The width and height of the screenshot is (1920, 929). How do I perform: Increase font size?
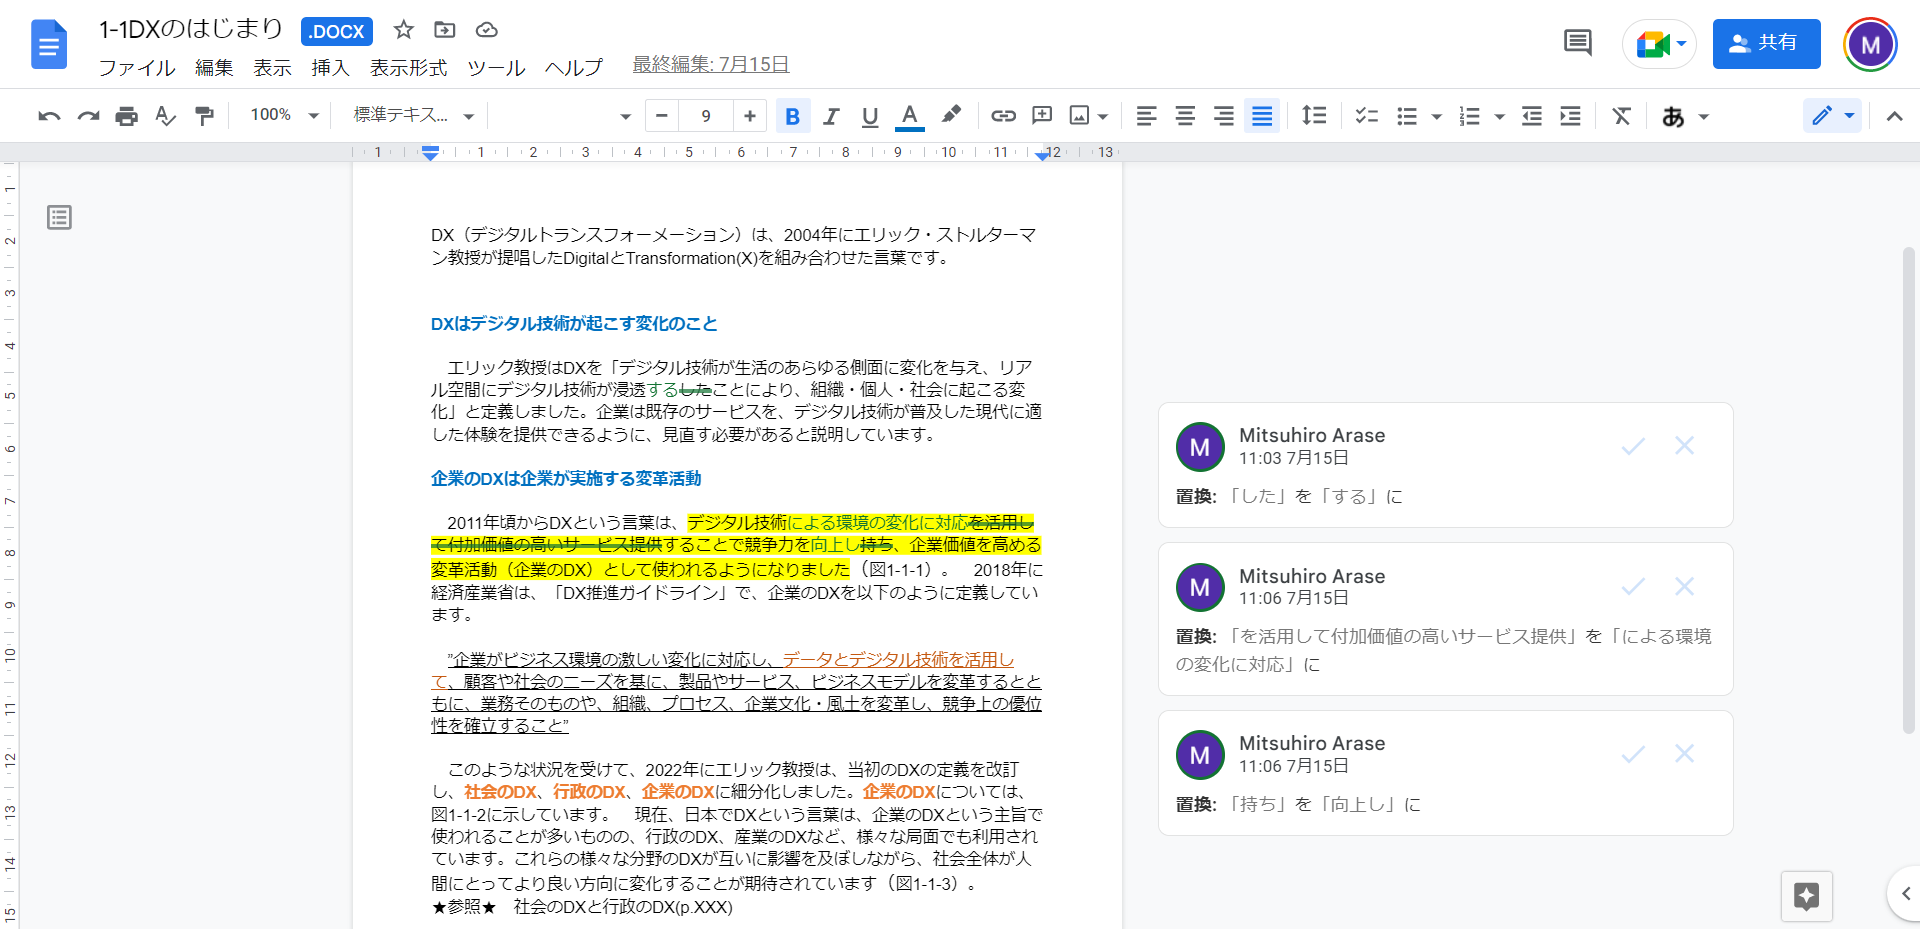pyautogui.click(x=749, y=116)
